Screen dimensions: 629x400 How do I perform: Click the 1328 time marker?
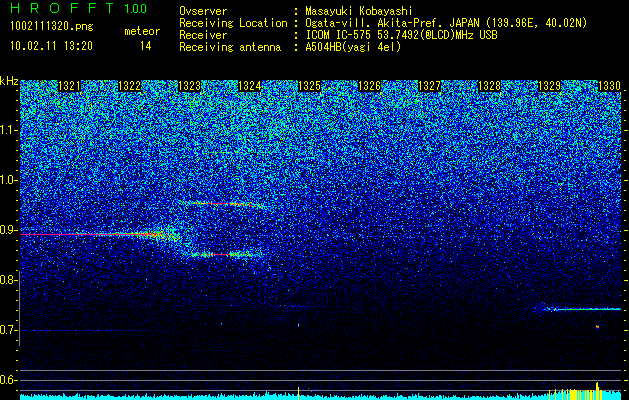click(489, 86)
